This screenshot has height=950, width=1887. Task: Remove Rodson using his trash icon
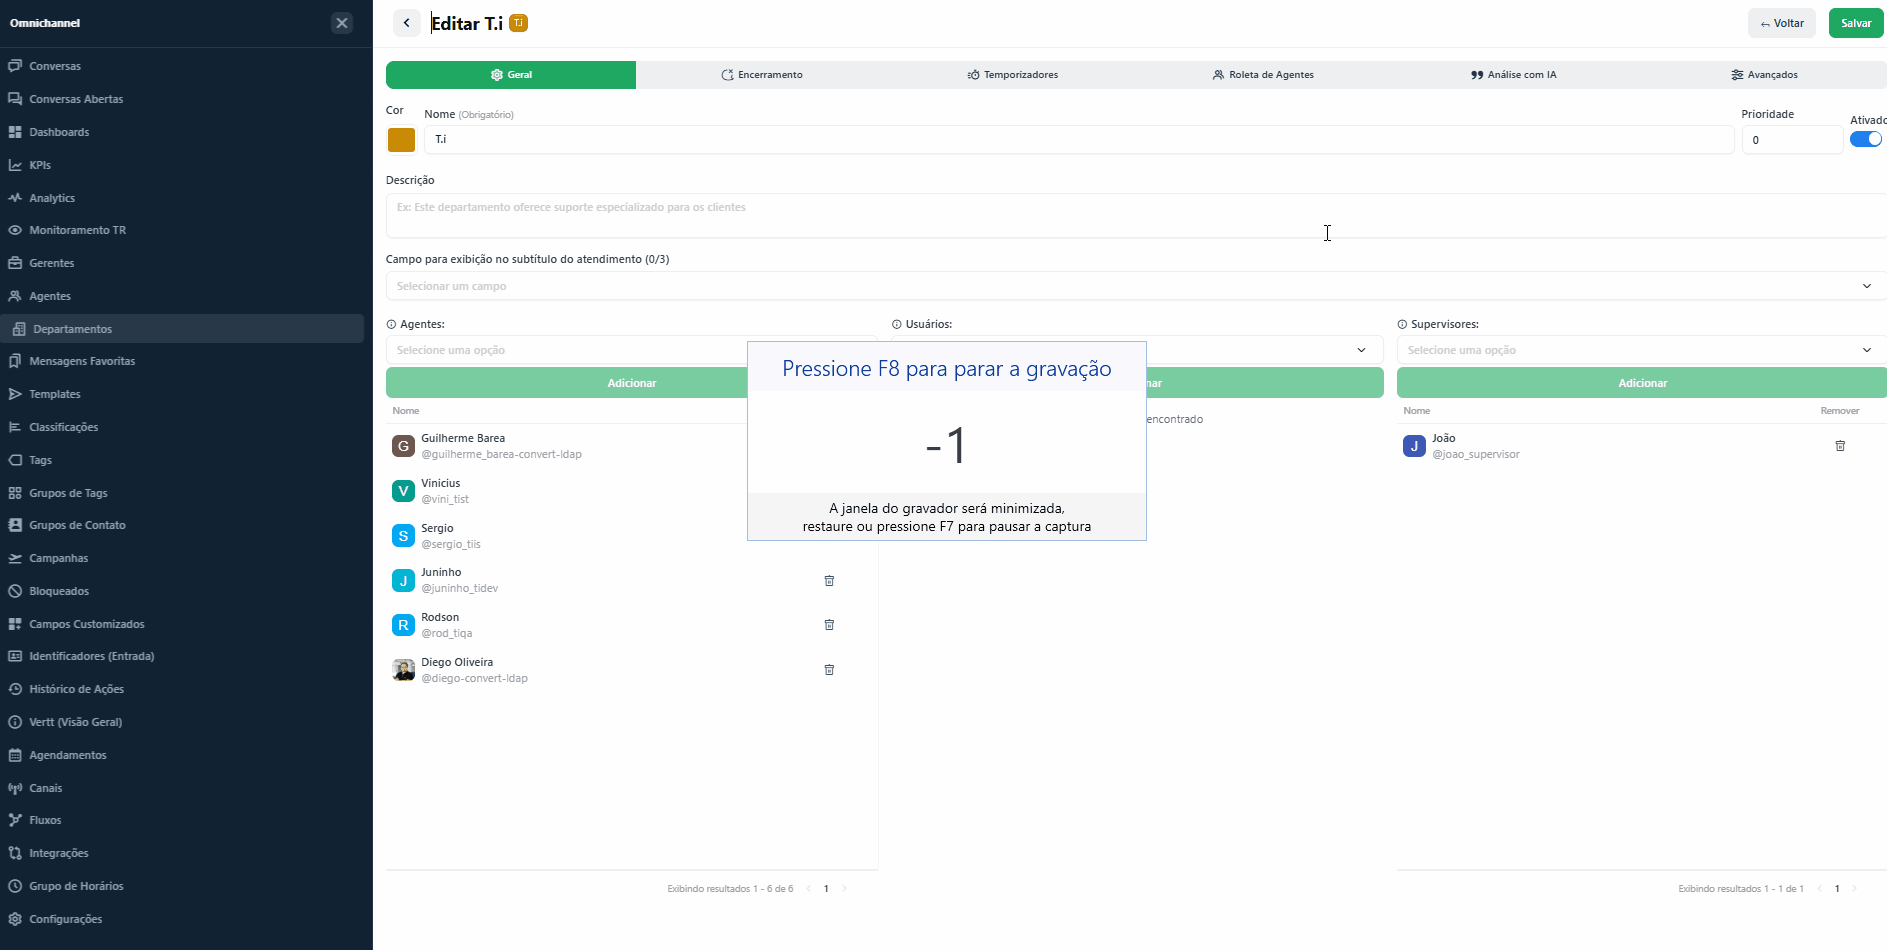829,625
